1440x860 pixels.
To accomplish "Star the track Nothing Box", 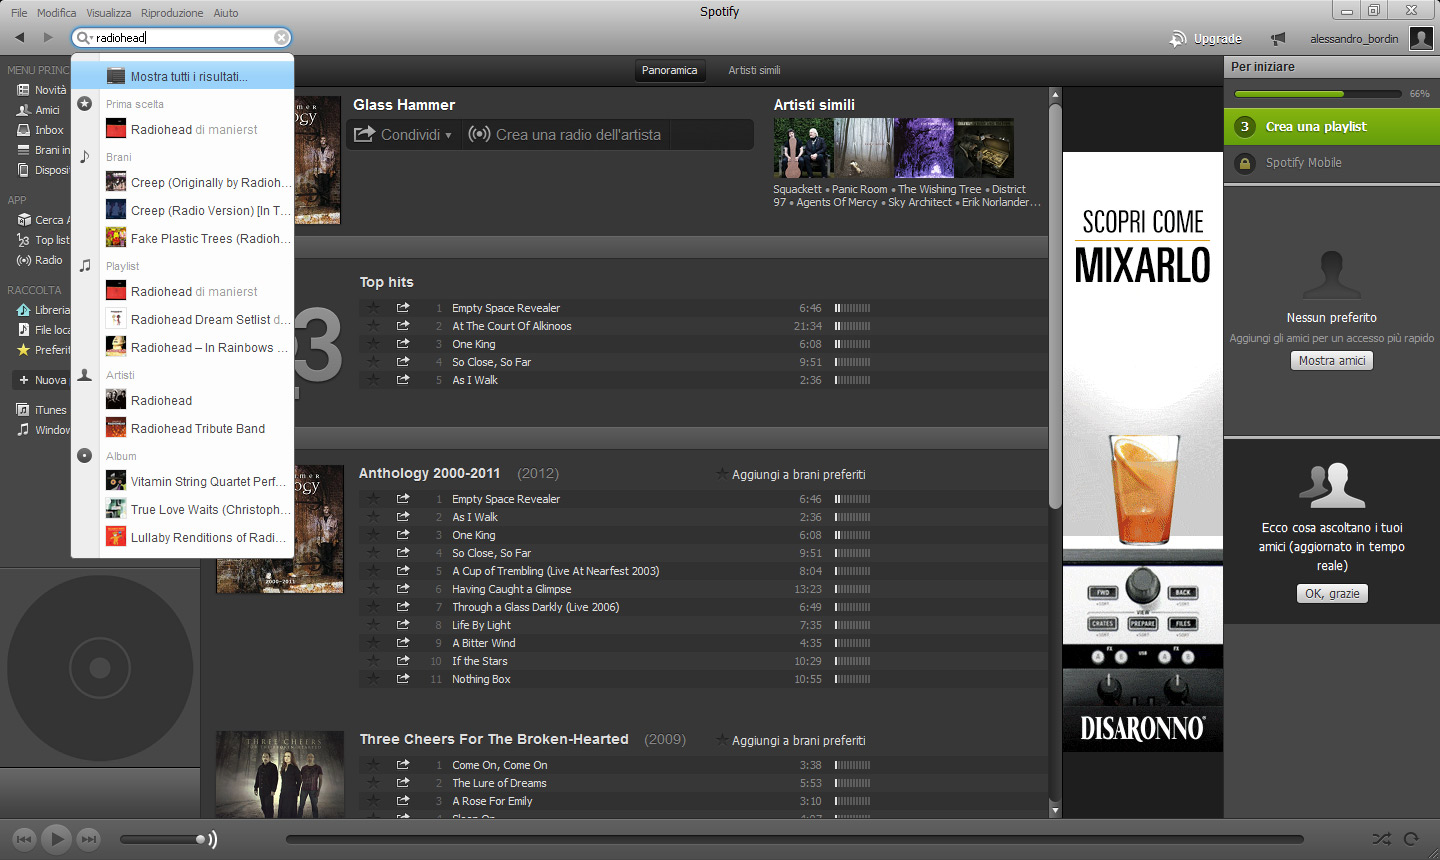I will tap(373, 679).
